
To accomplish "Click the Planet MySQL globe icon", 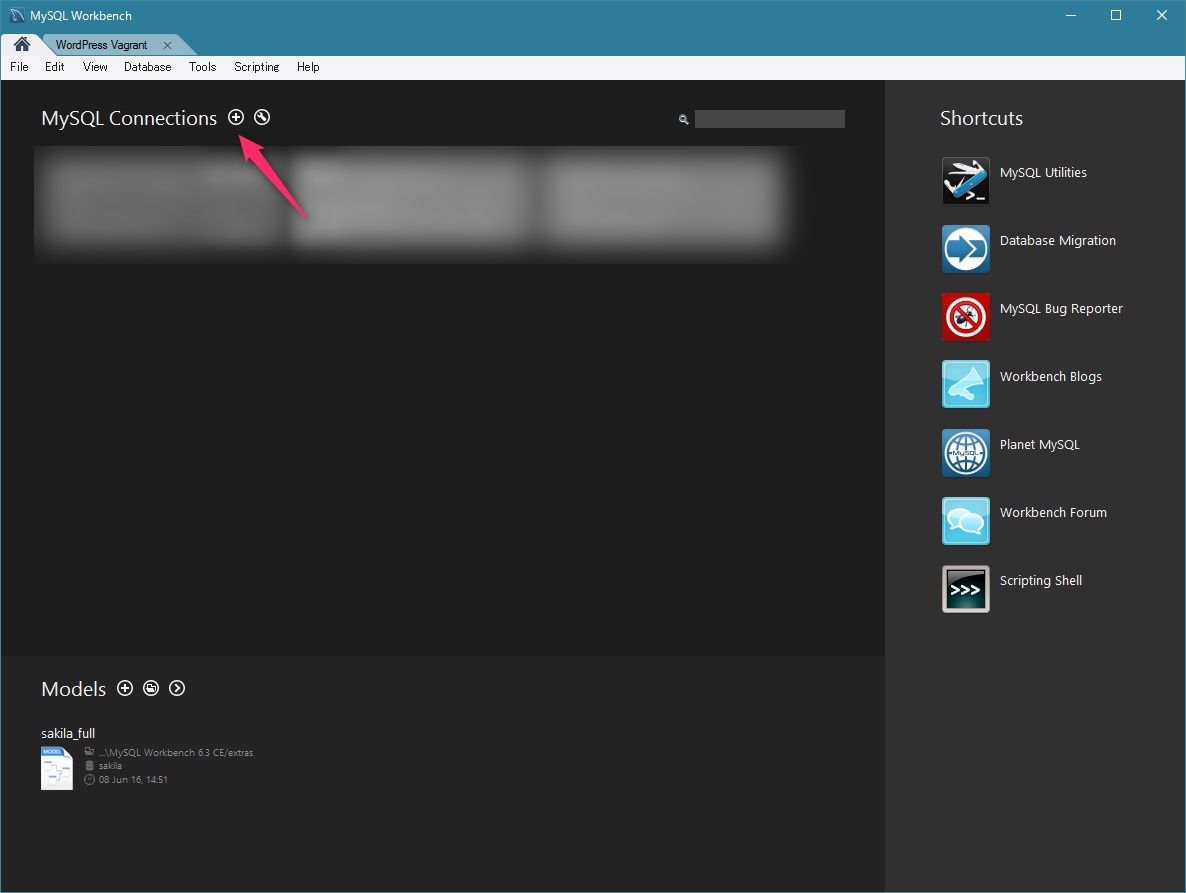I will (x=965, y=452).
